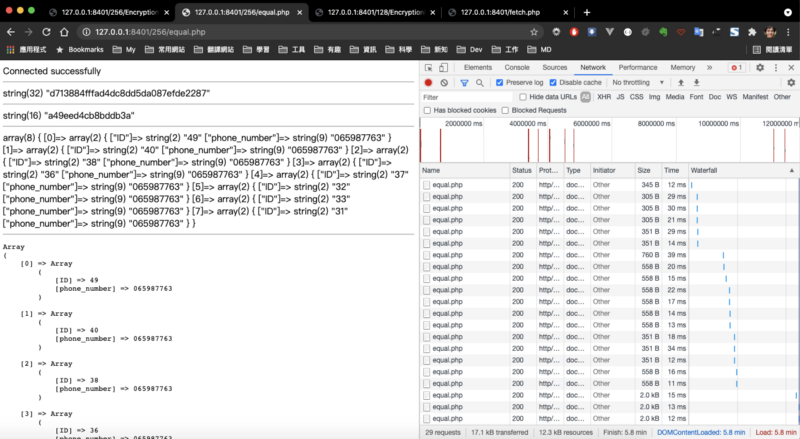Filter requests by CSS type
Image resolution: width=800 pixels, height=439 pixels.
636,97
